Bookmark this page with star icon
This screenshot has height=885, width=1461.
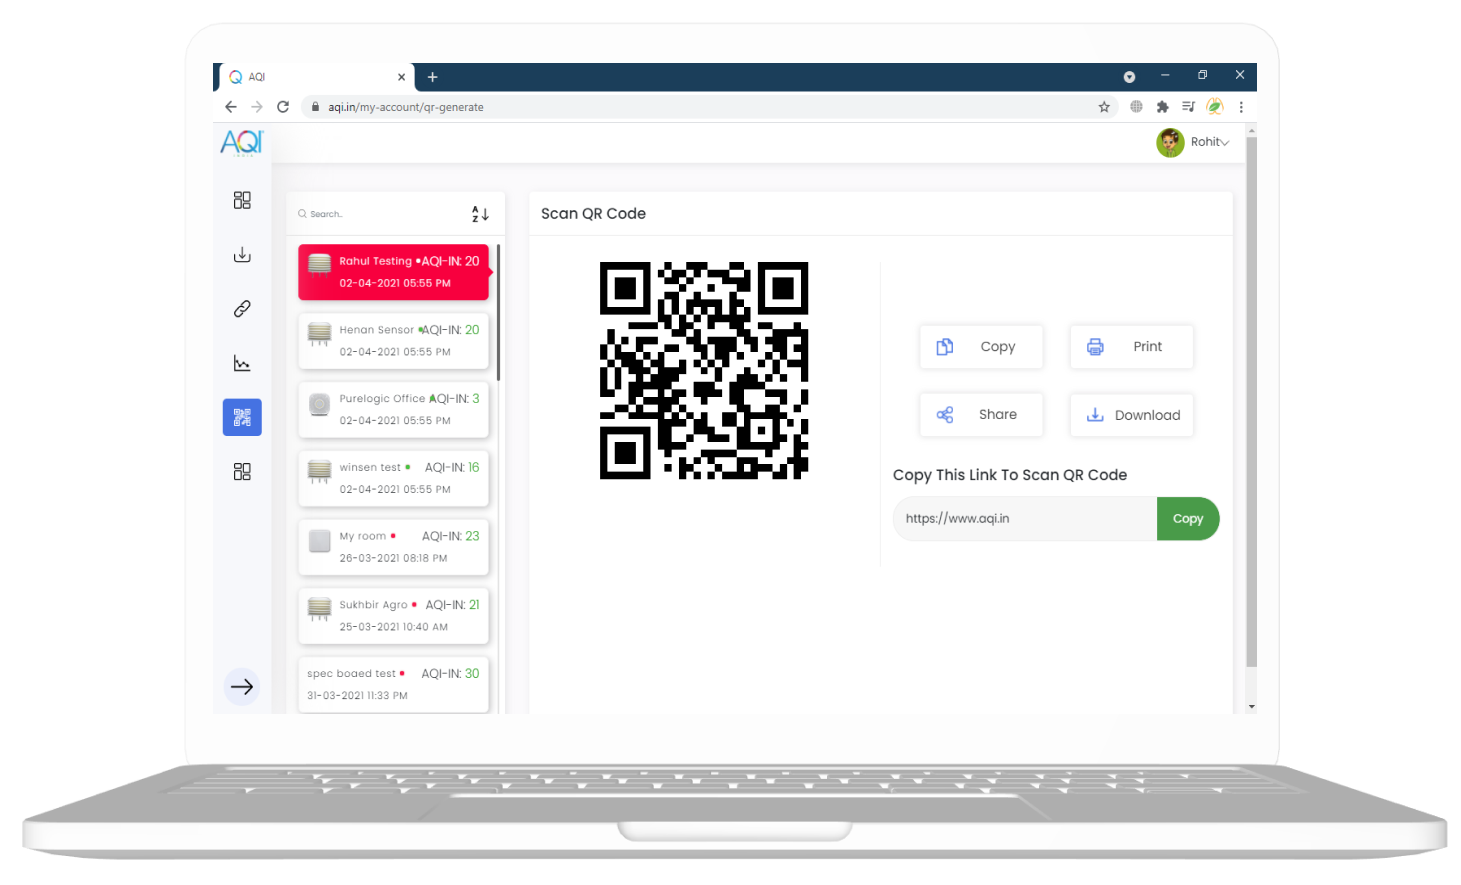tap(1104, 107)
